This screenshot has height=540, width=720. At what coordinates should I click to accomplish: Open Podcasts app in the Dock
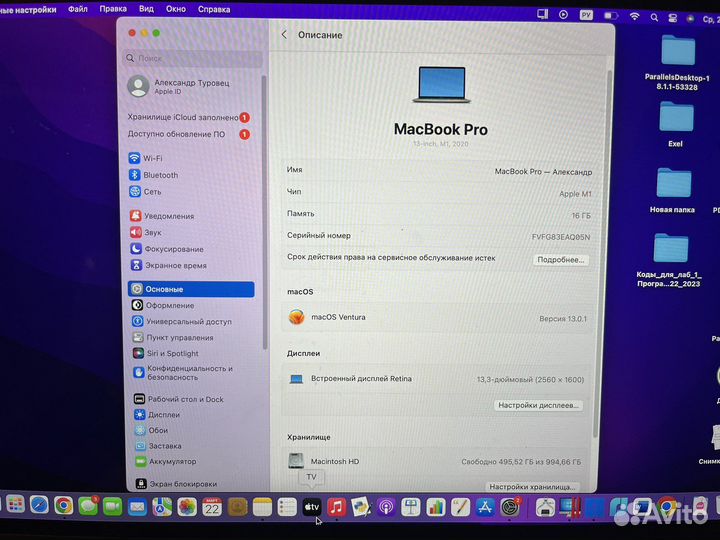[x=386, y=507]
